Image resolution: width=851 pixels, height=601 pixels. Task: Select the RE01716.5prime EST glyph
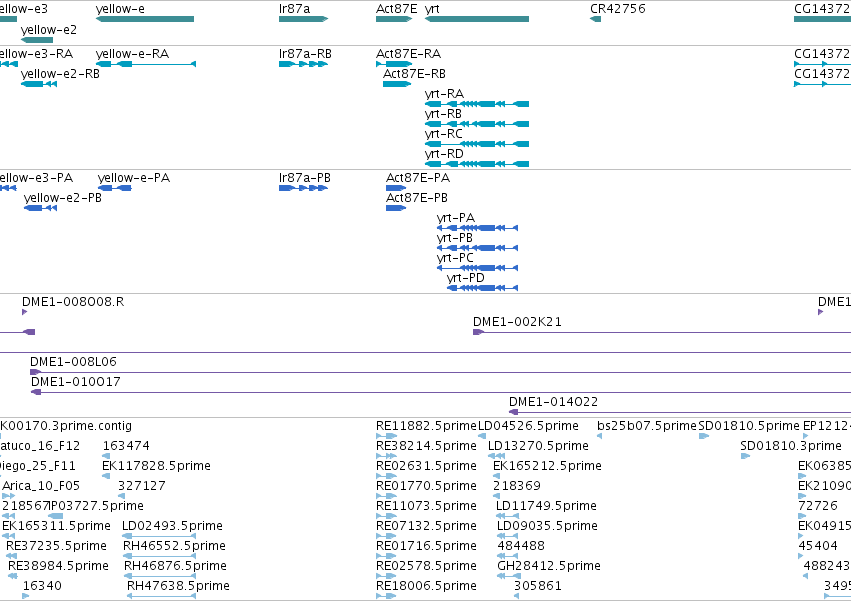pyautogui.click(x=386, y=556)
